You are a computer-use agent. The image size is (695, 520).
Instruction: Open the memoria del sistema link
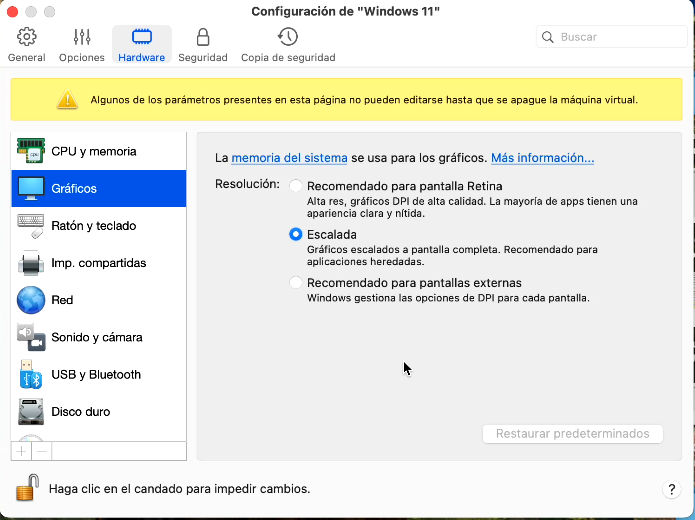click(289, 158)
